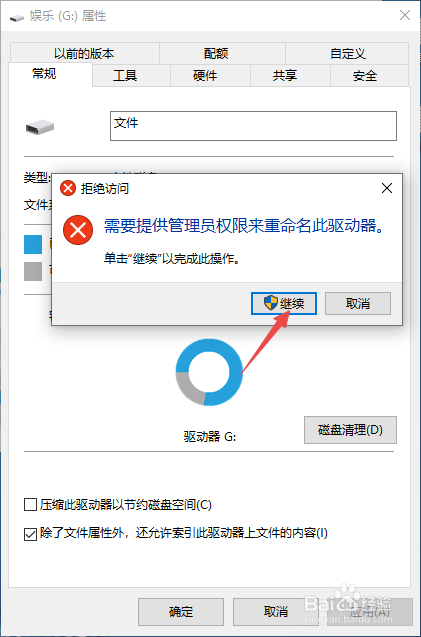Go to the 安全 tab
421x637 pixels.
[x=365, y=76]
